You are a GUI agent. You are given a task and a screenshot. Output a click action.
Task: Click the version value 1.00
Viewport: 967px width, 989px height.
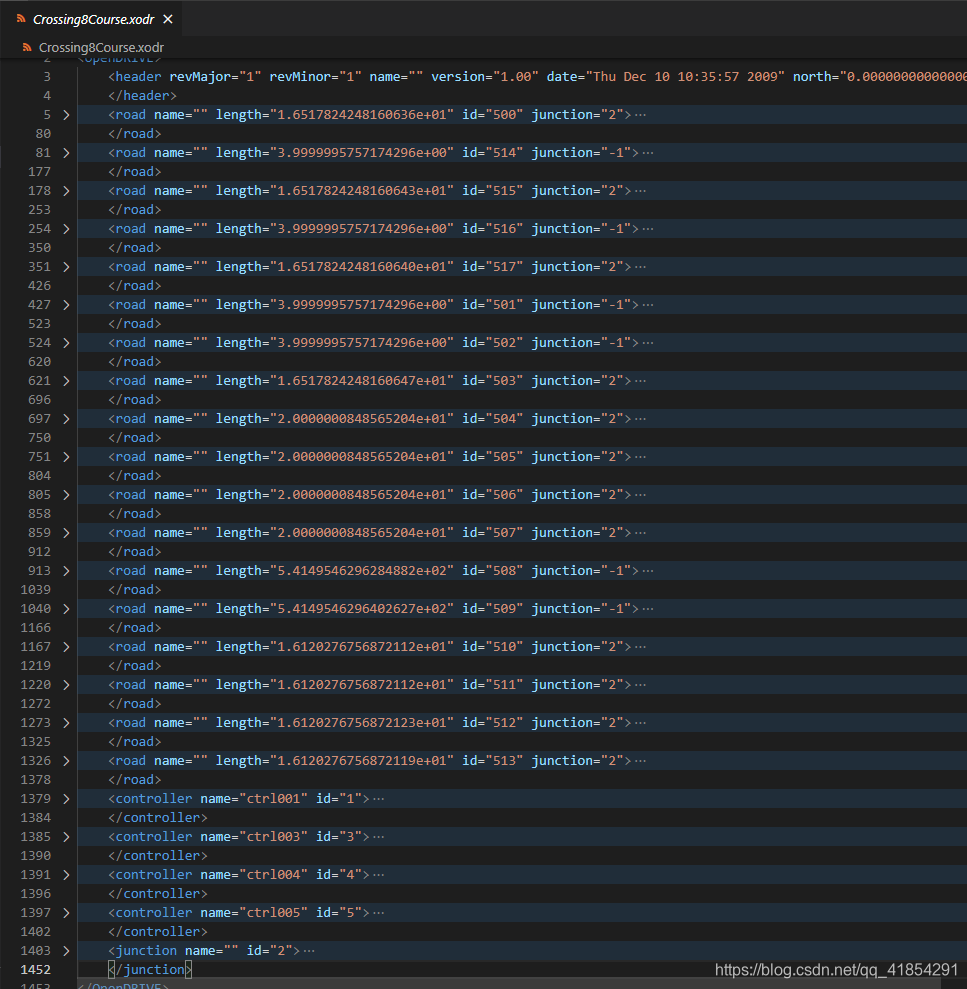click(x=515, y=76)
